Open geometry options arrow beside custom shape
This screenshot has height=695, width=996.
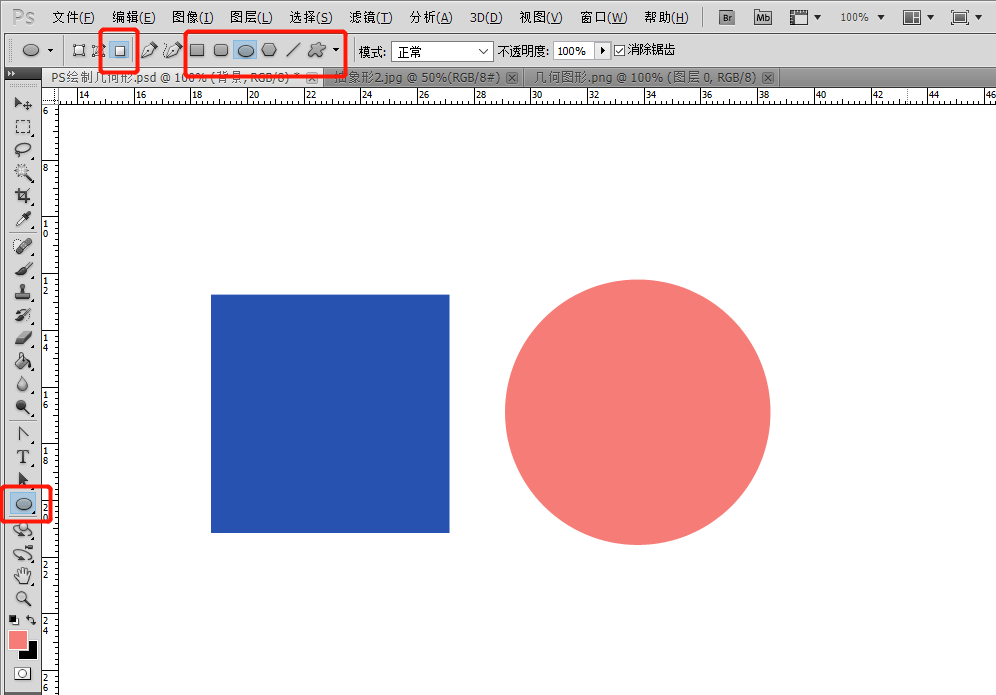[336, 50]
